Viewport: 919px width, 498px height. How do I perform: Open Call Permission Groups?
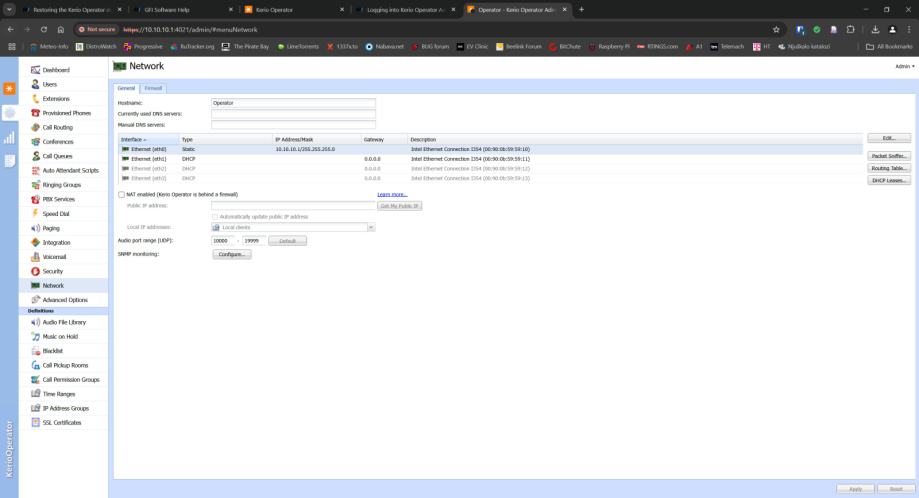pyautogui.click(x=71, y=380)
